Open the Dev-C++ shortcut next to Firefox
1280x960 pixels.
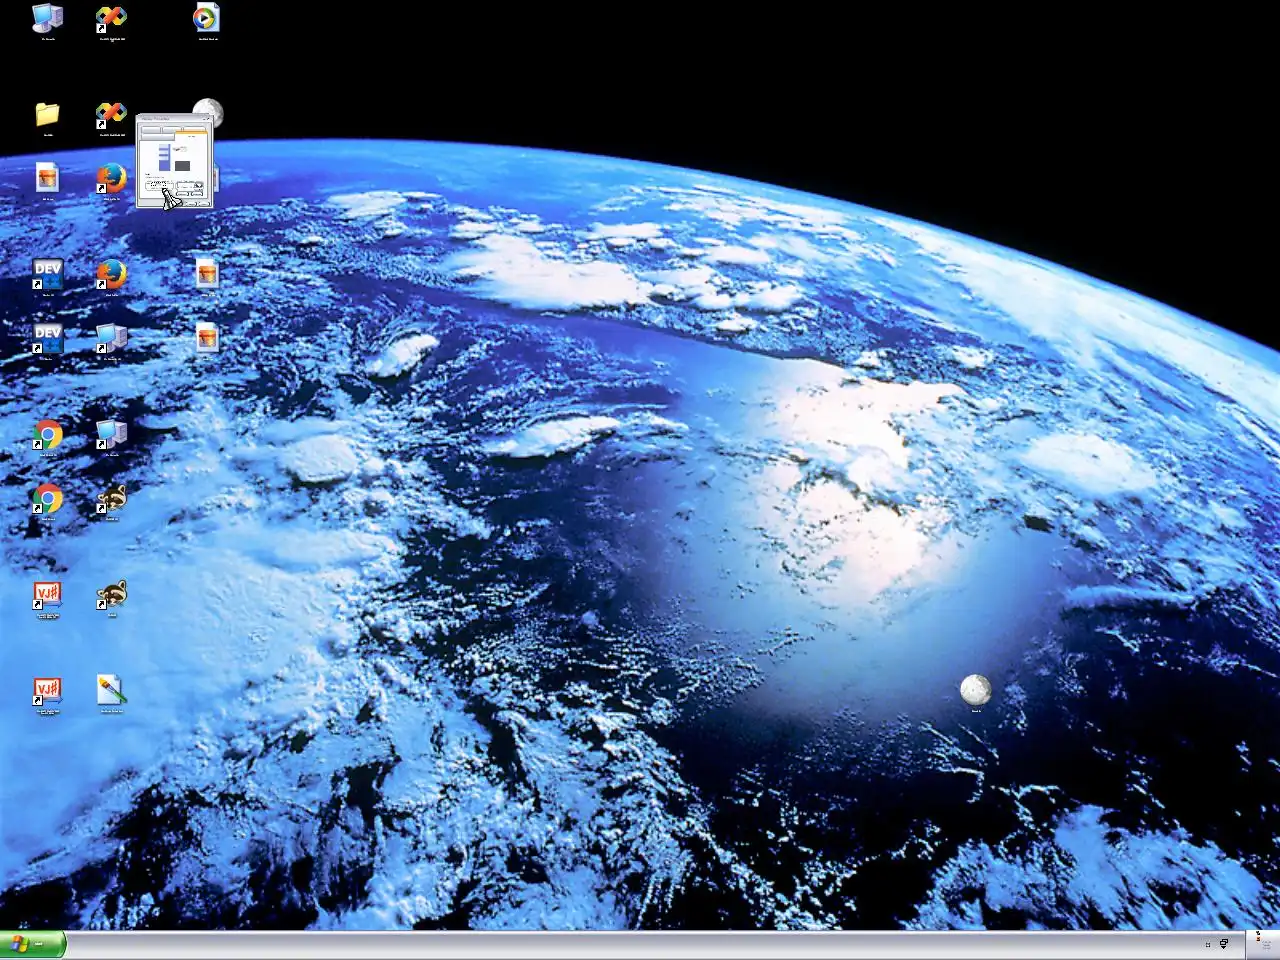click(x=47, y=274)
